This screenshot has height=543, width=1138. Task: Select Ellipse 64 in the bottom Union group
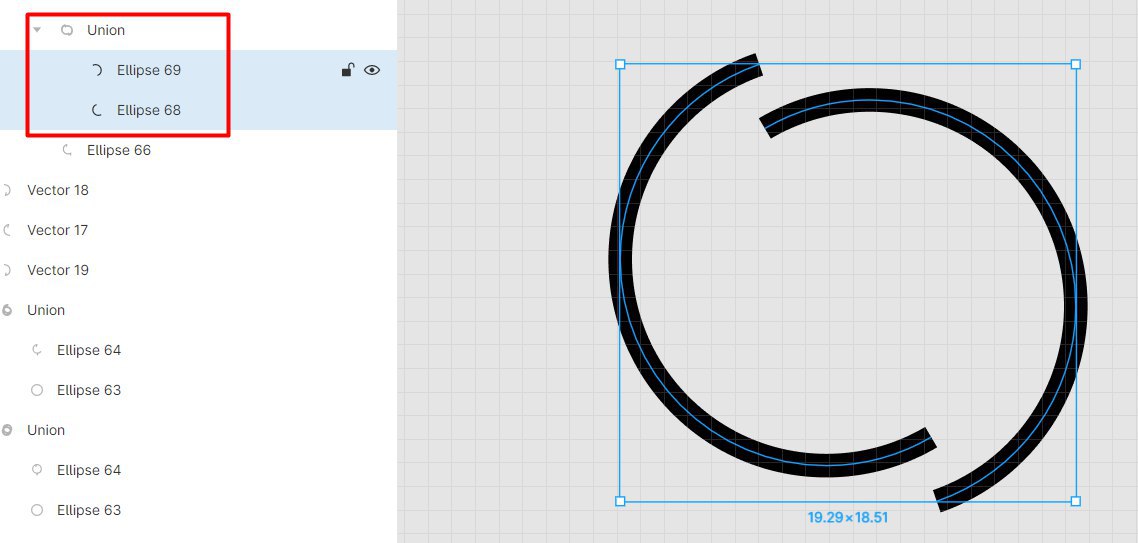pyautogui.click(x=89, y=470)
